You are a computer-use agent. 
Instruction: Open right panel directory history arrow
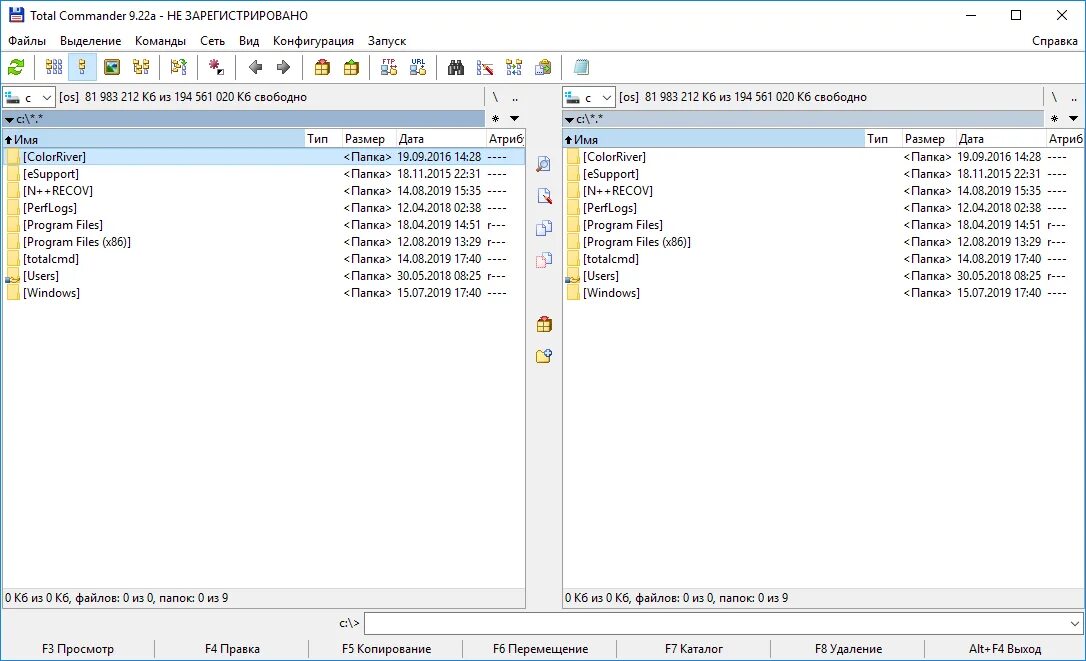[x=1074, y=118]
